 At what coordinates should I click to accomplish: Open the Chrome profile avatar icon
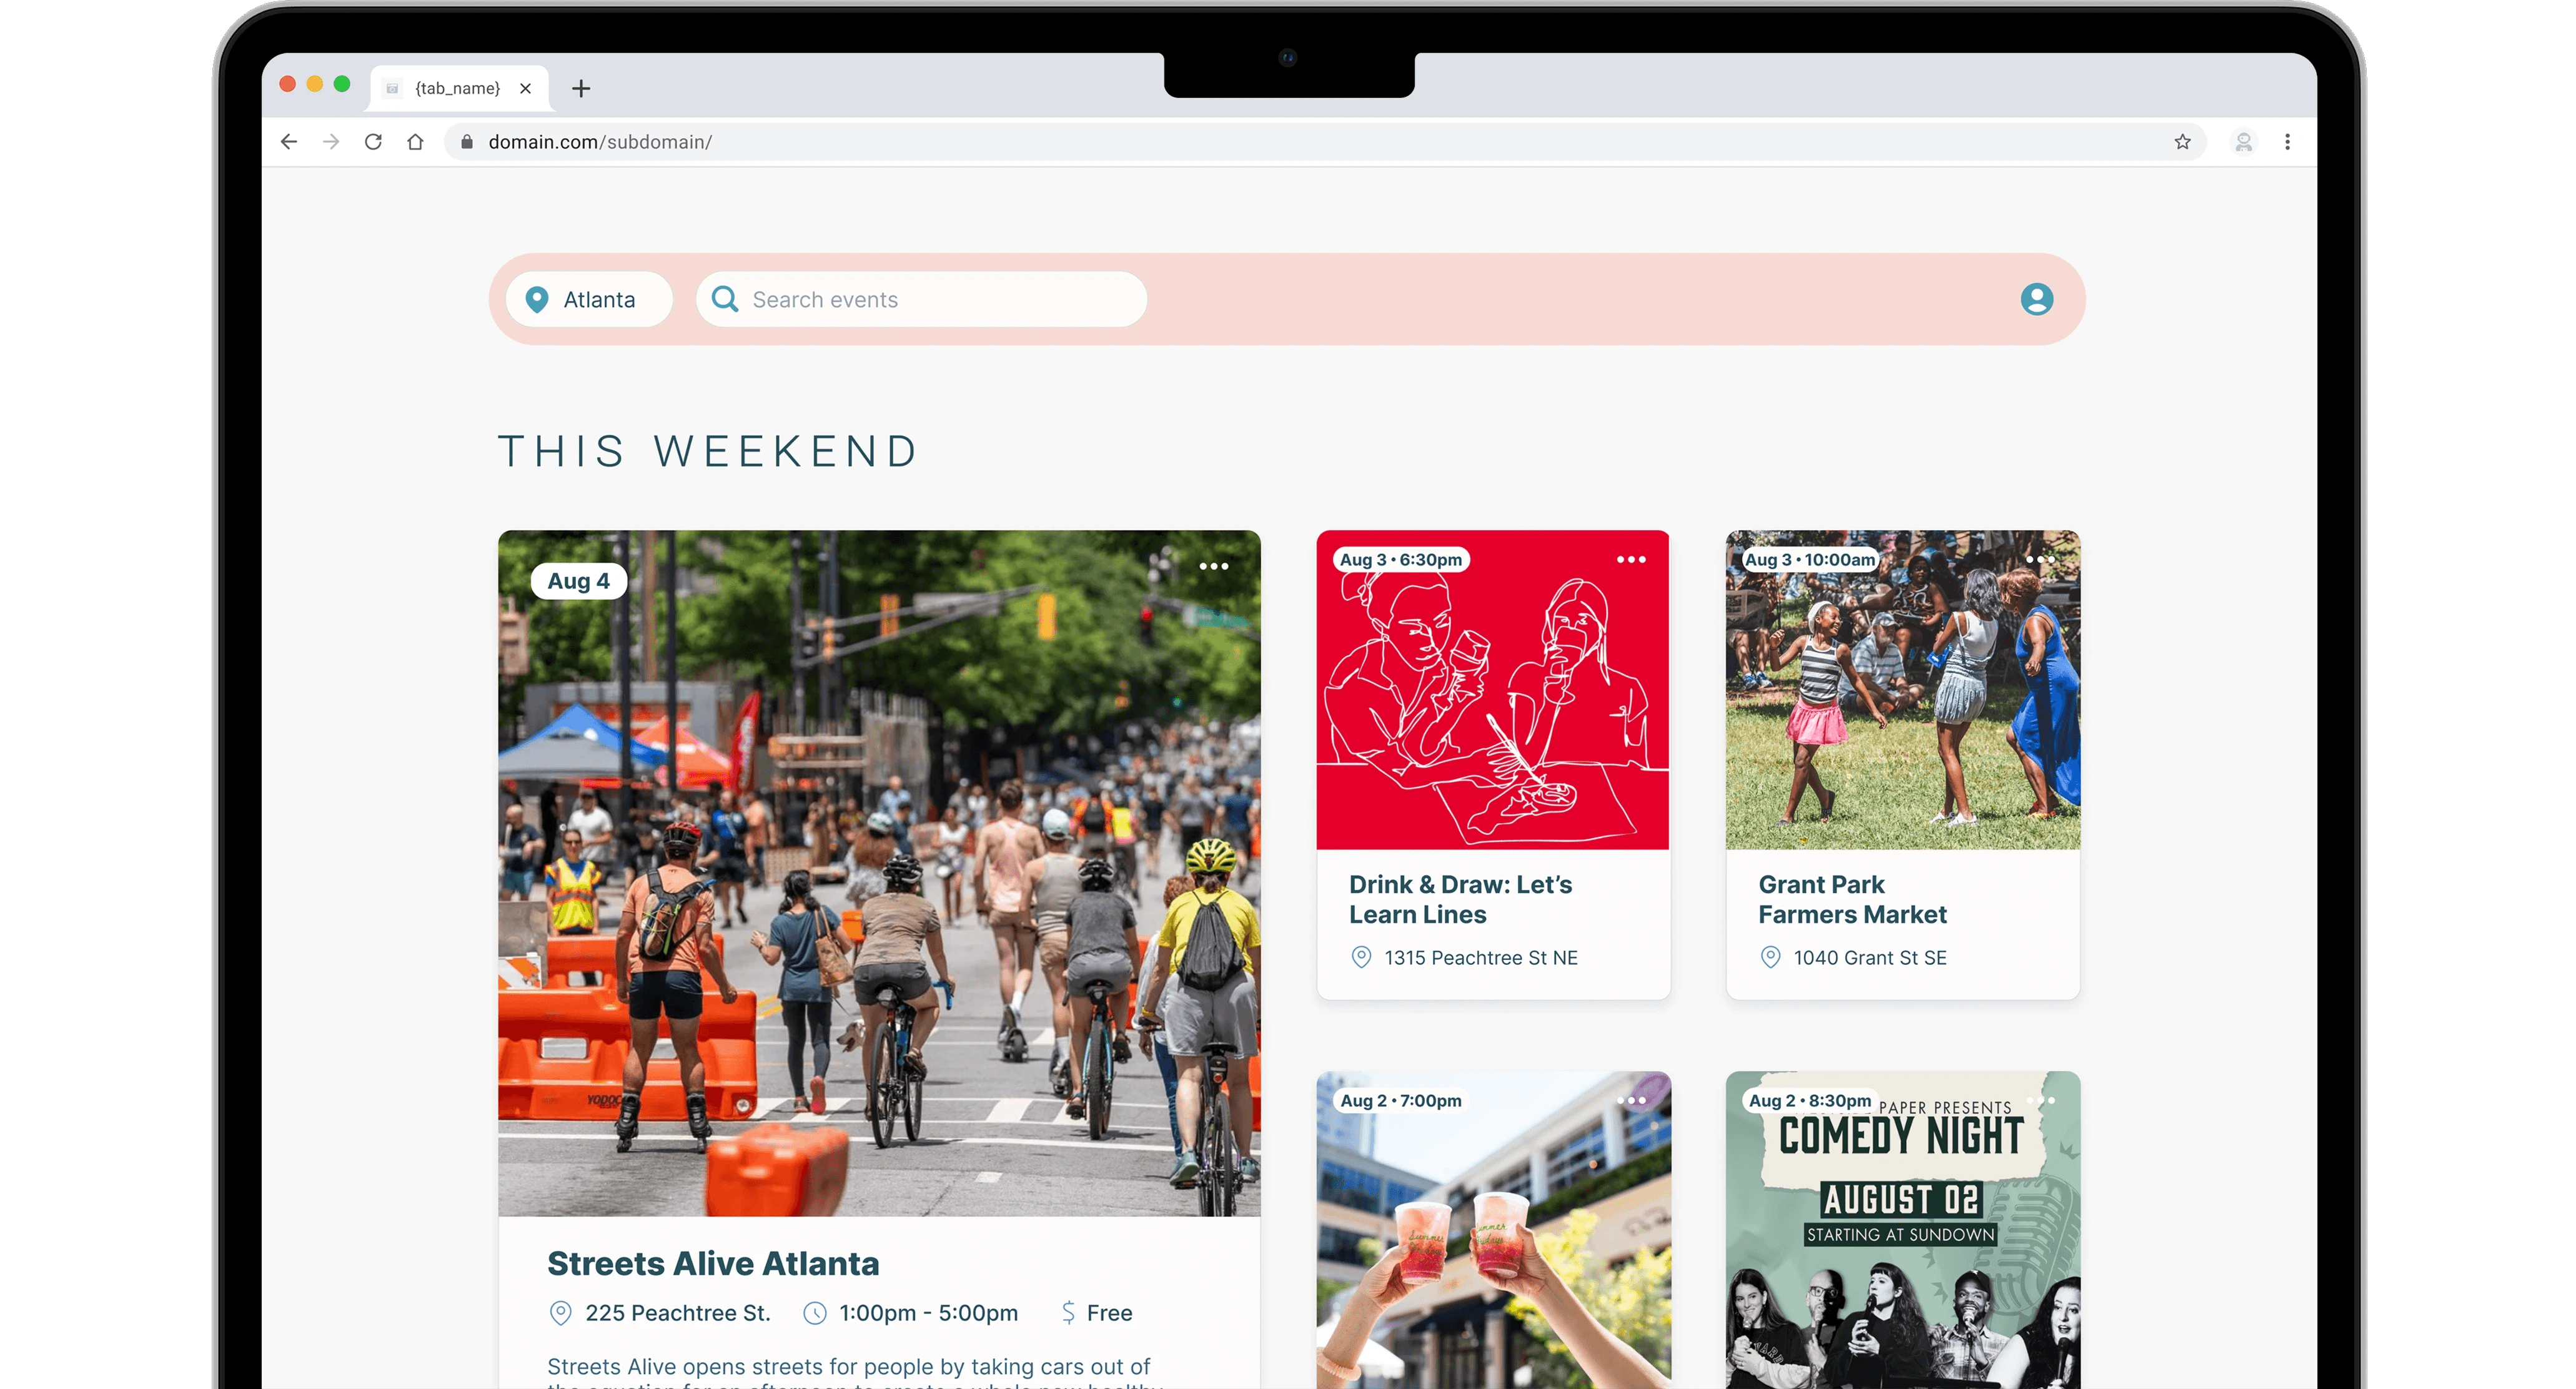pyautogui.click(x=2243, y=142)
